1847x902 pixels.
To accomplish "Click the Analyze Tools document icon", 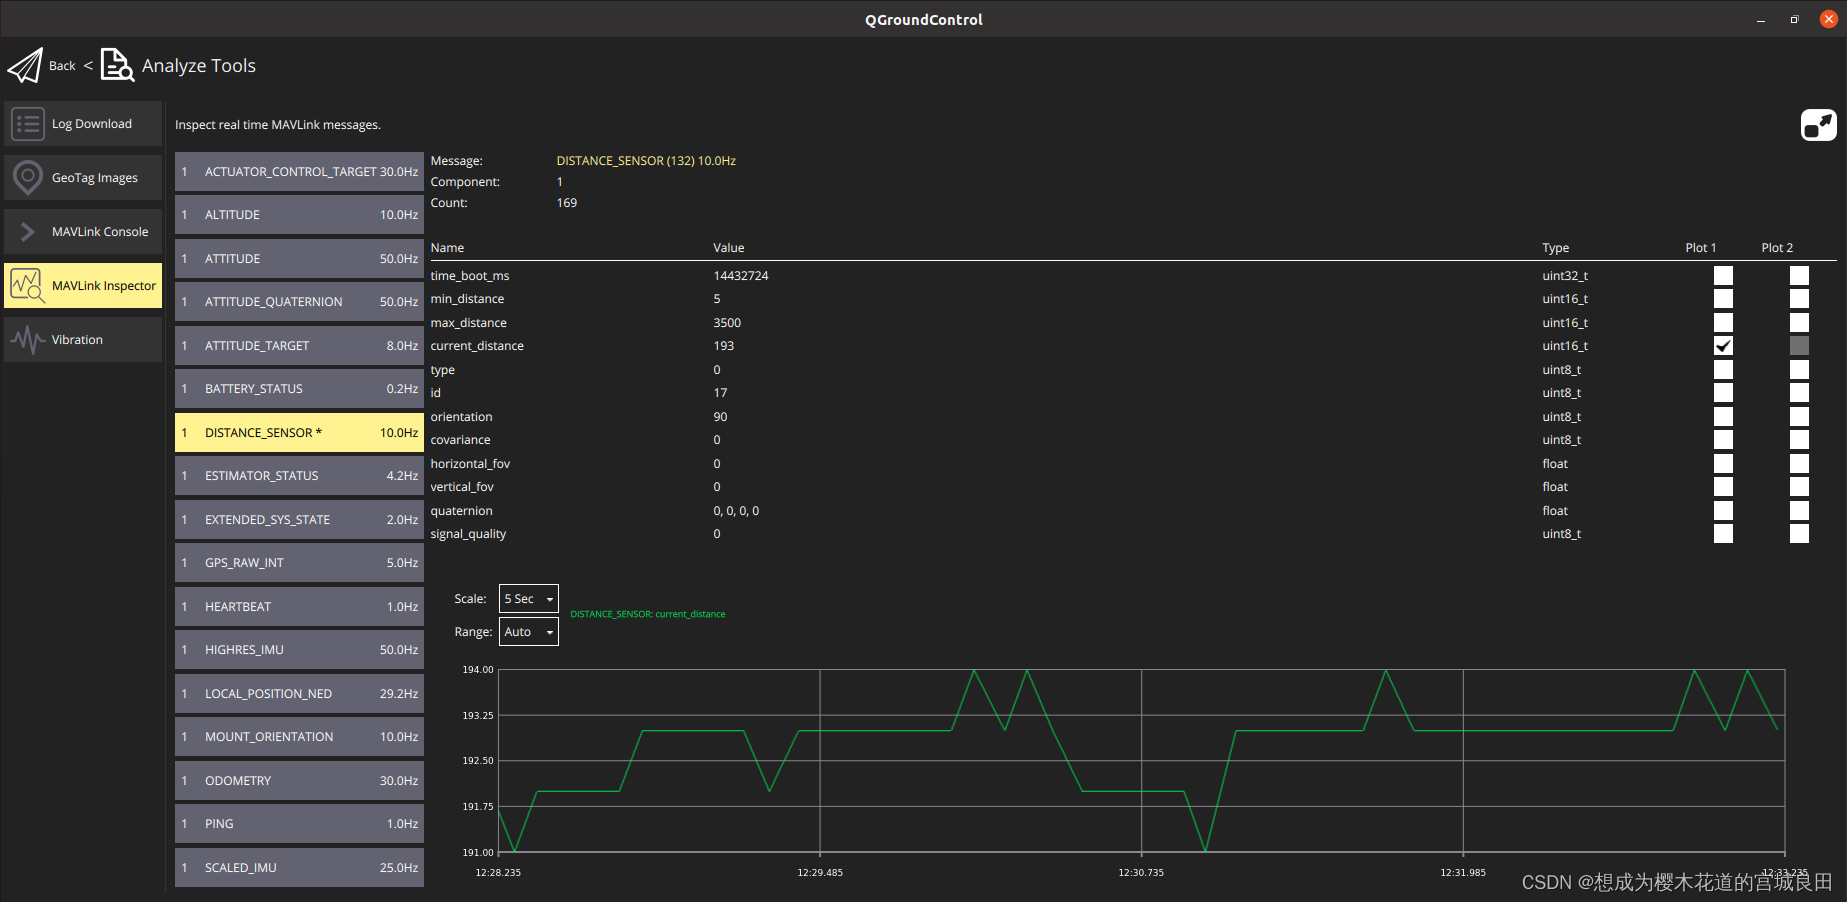I will tap(117, 65).
